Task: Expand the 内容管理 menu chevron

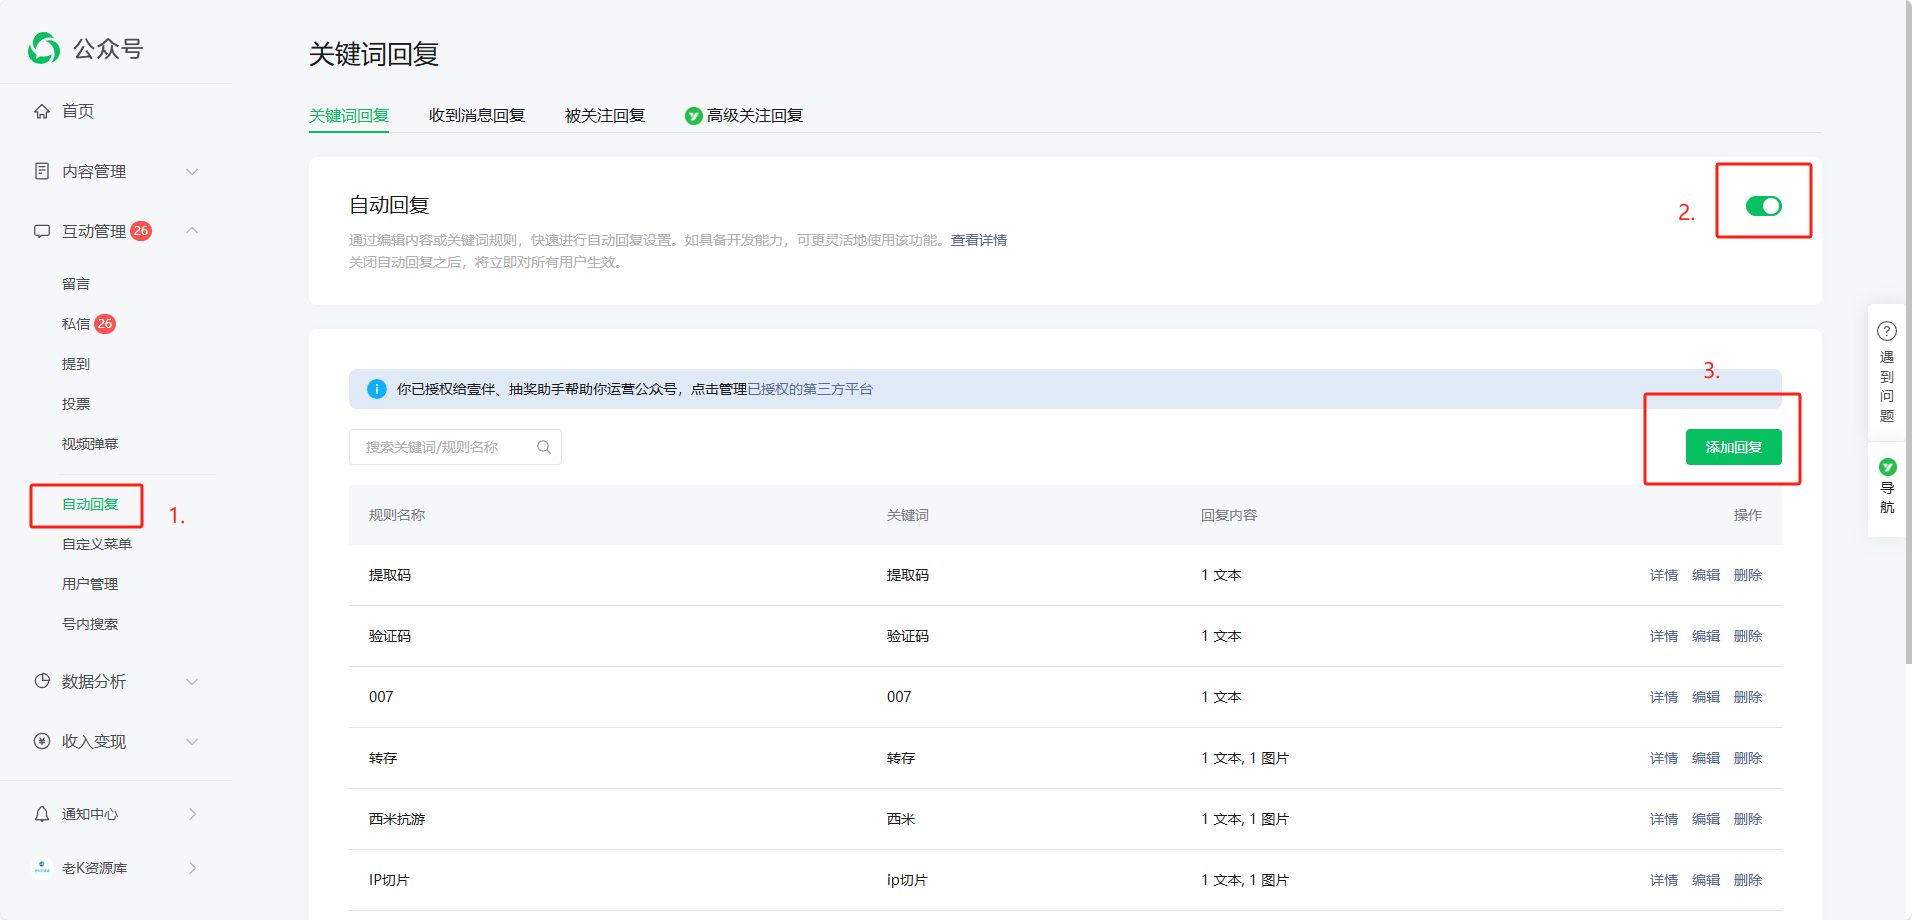Action: 192,171
